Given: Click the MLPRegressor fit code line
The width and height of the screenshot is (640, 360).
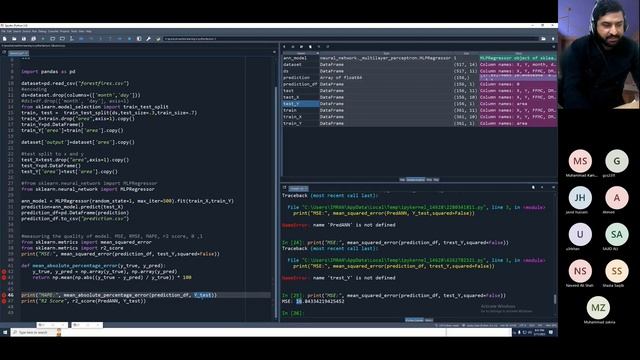Looking at the screenshot, I should click(128, 201).
